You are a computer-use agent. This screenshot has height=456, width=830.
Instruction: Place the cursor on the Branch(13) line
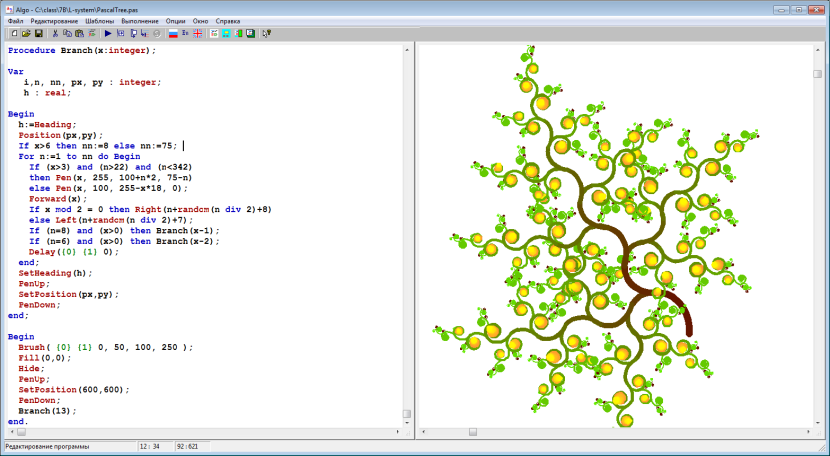click(47, 411)
